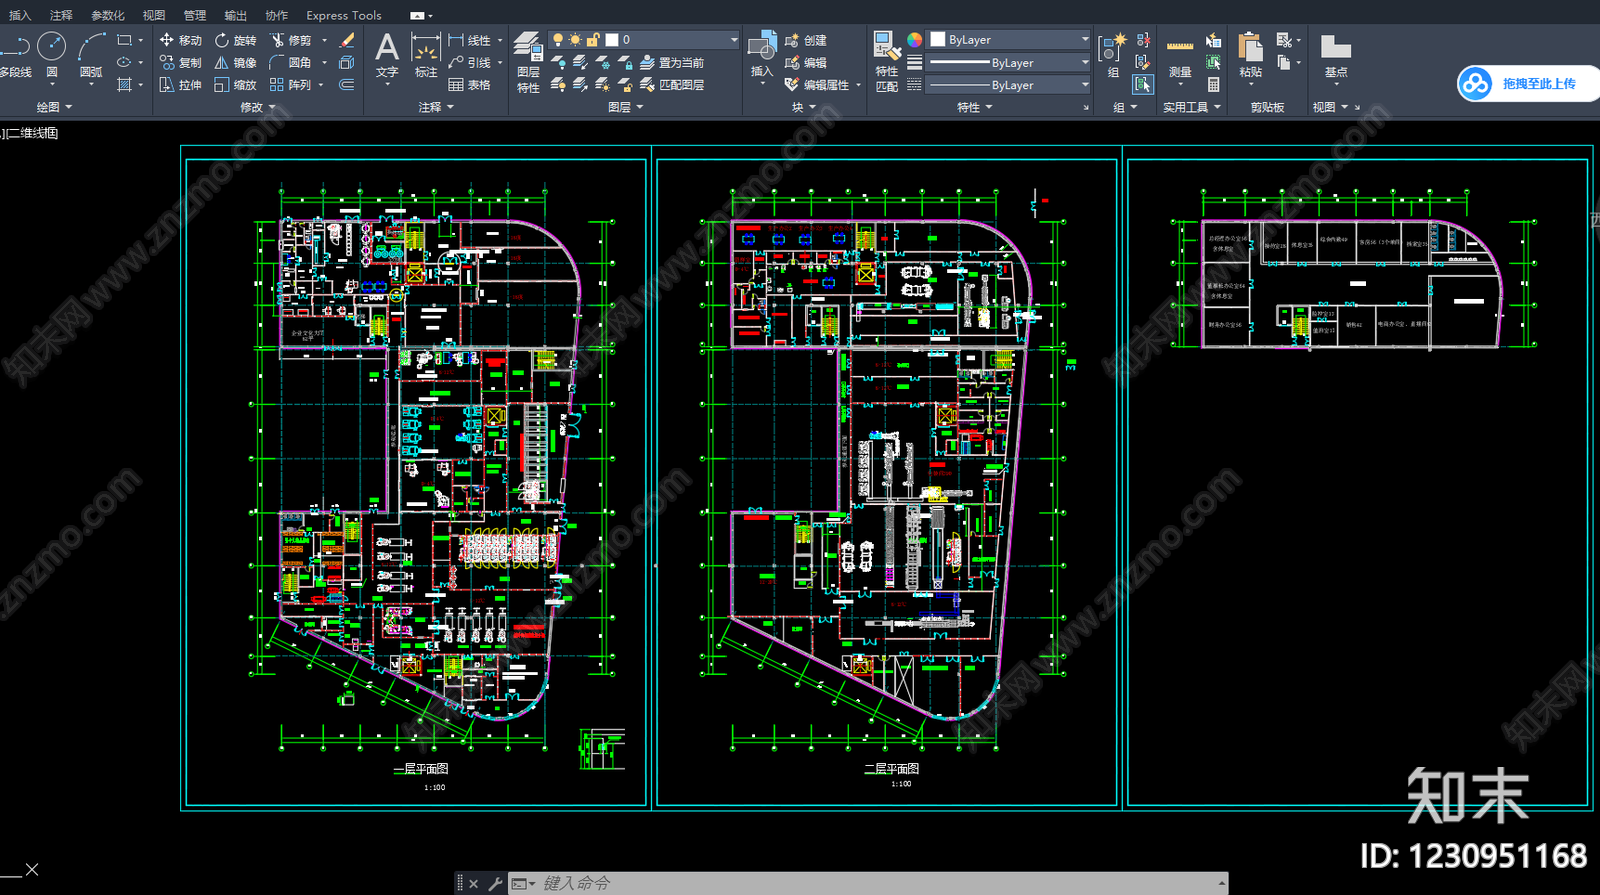Expand the Annotation (注释) panel
1600x895 pixels.
tap(436, 107)
